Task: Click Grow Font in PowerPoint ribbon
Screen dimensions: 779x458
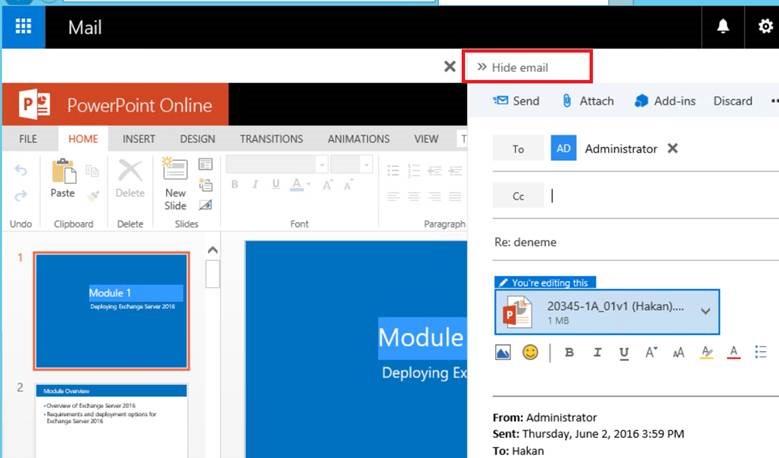Action: [x=327, y=185]
